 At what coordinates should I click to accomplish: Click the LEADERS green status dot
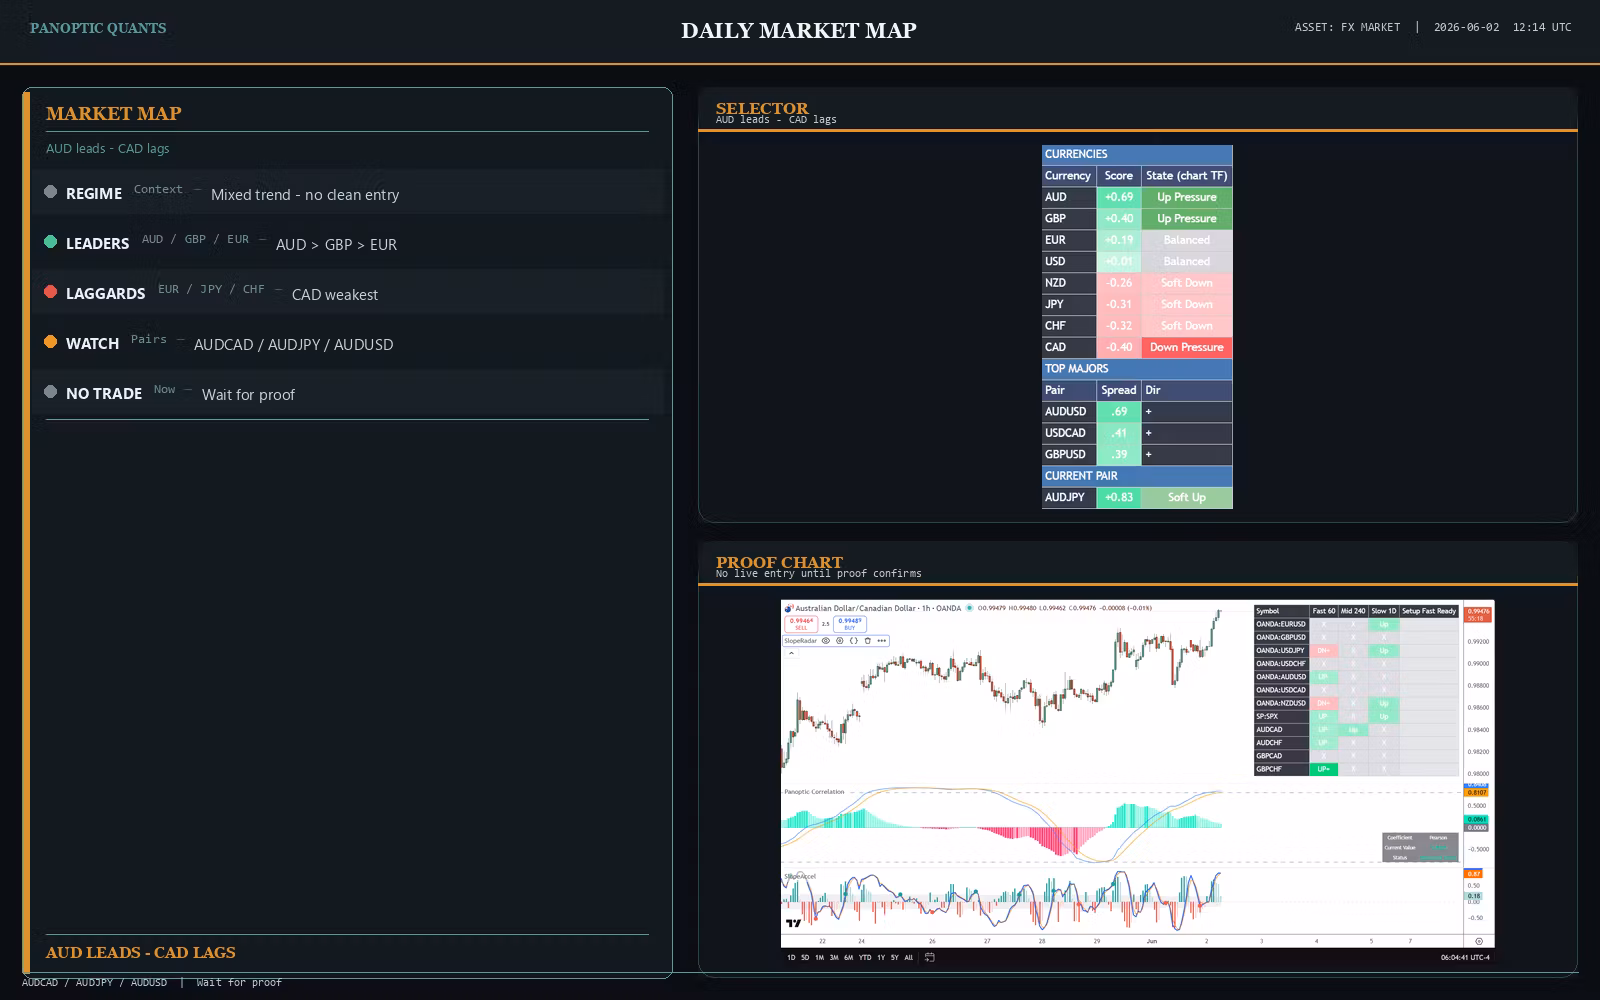51,241
